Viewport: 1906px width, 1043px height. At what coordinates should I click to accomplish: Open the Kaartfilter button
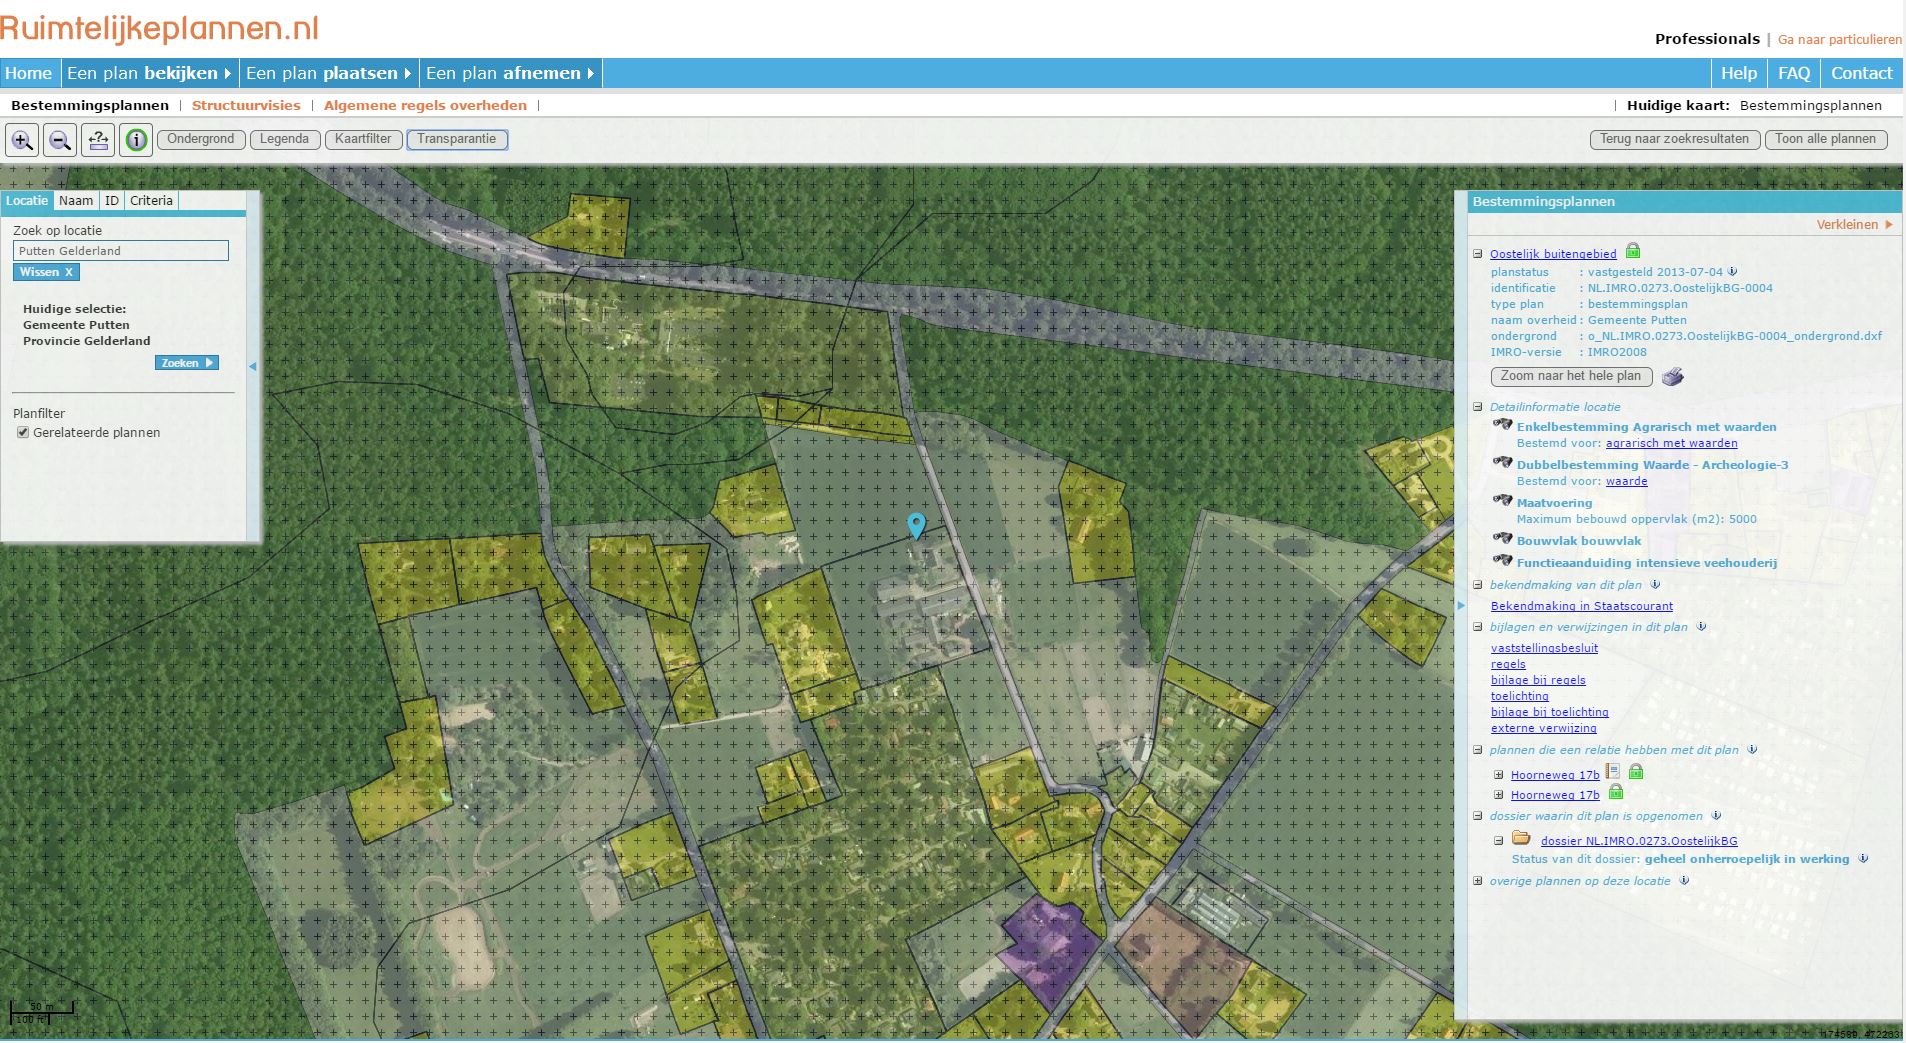(363, 140)
